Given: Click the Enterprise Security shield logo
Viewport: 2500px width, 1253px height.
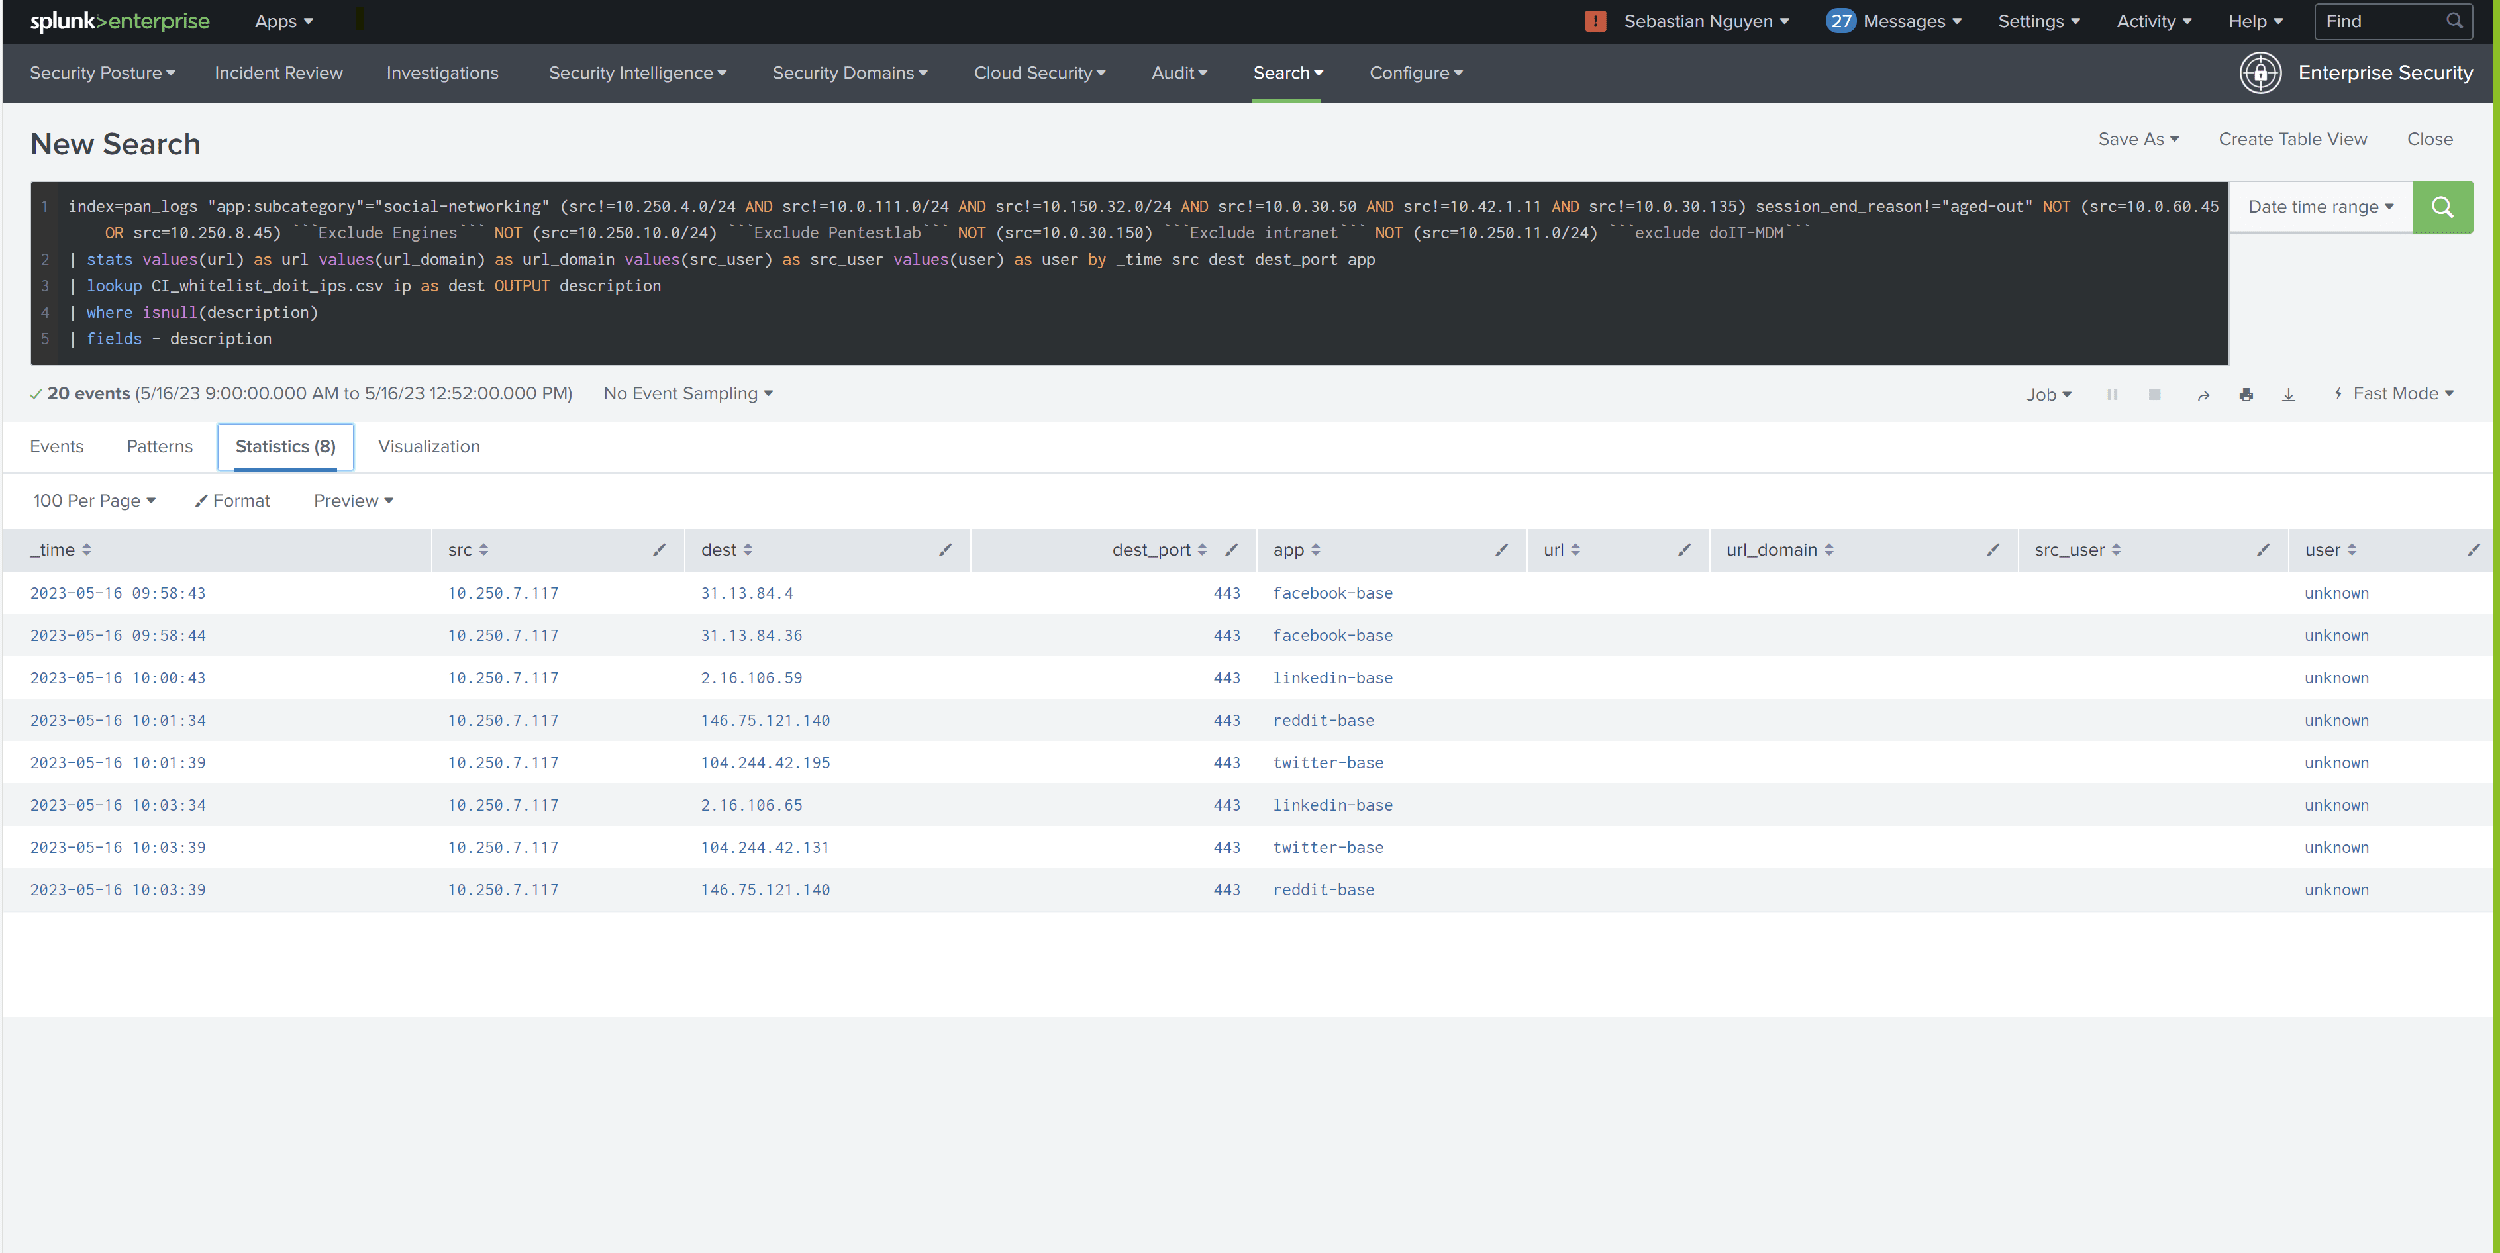Looking at the screenshot, I should [2259, 73].
